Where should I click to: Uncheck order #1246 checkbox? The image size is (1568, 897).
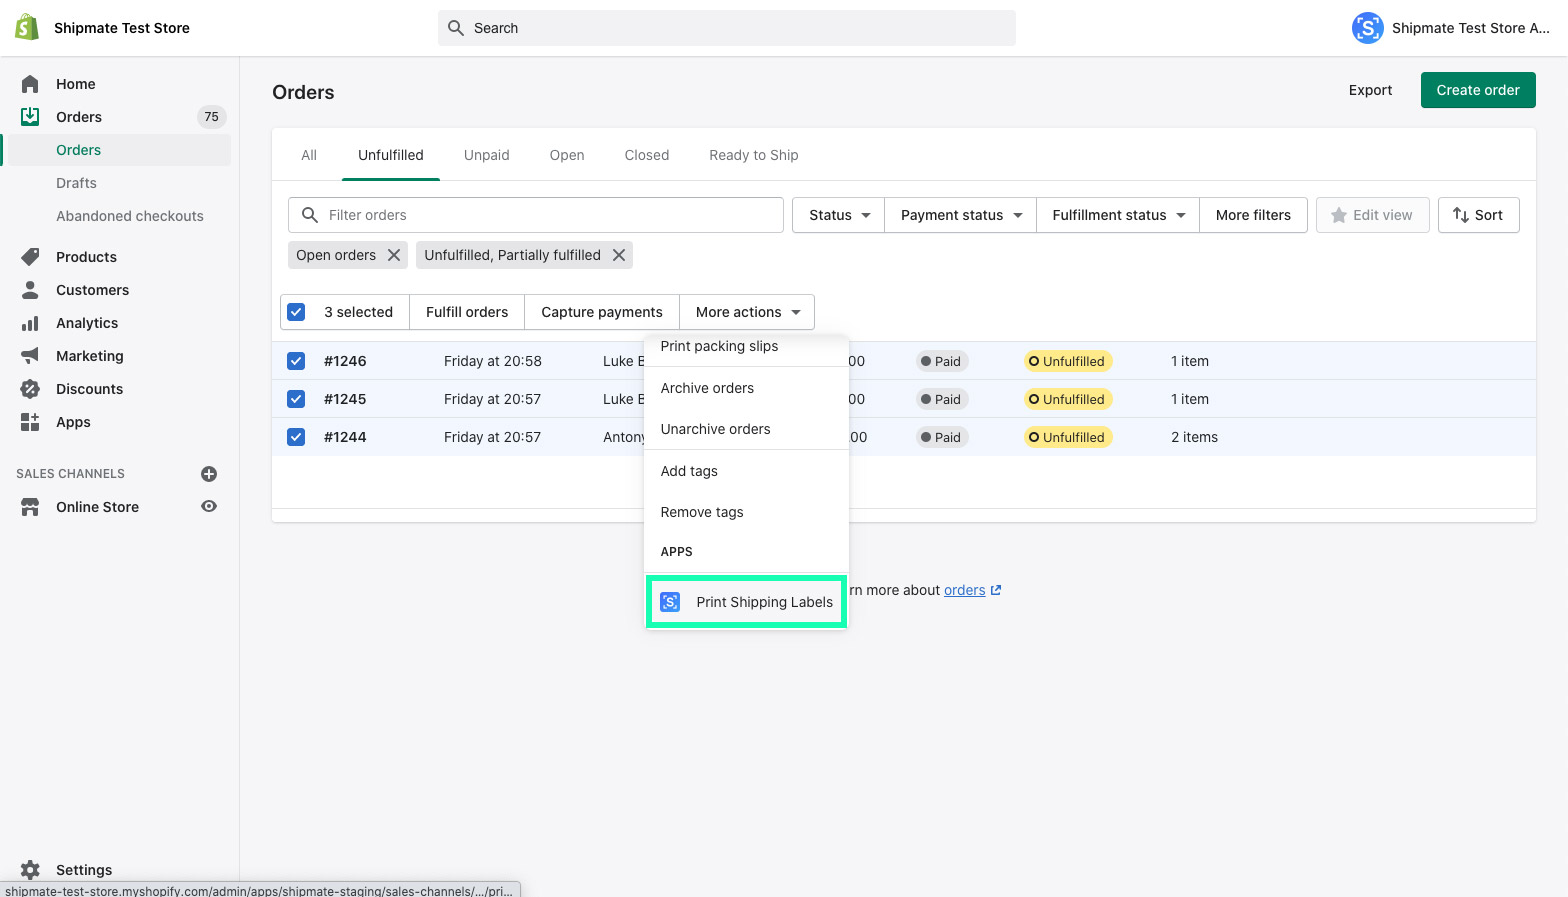[x=296, y=361]
